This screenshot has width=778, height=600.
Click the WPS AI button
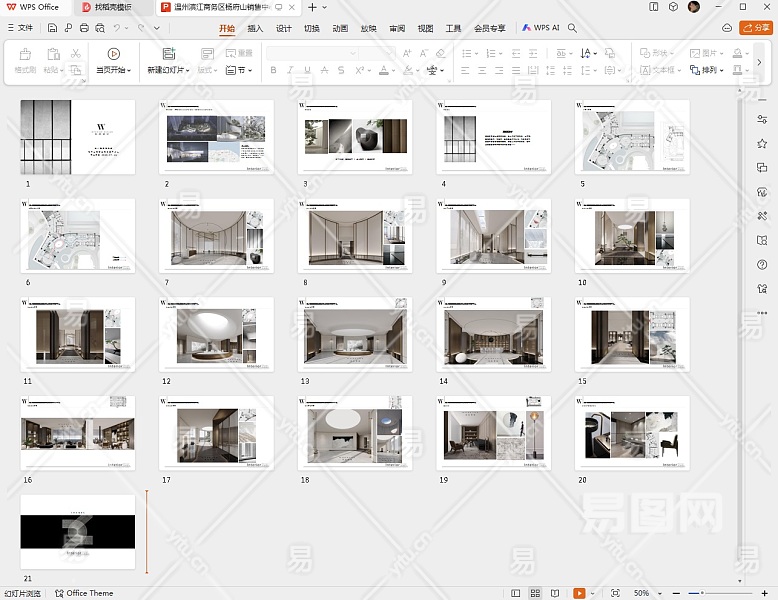[540, 28]
